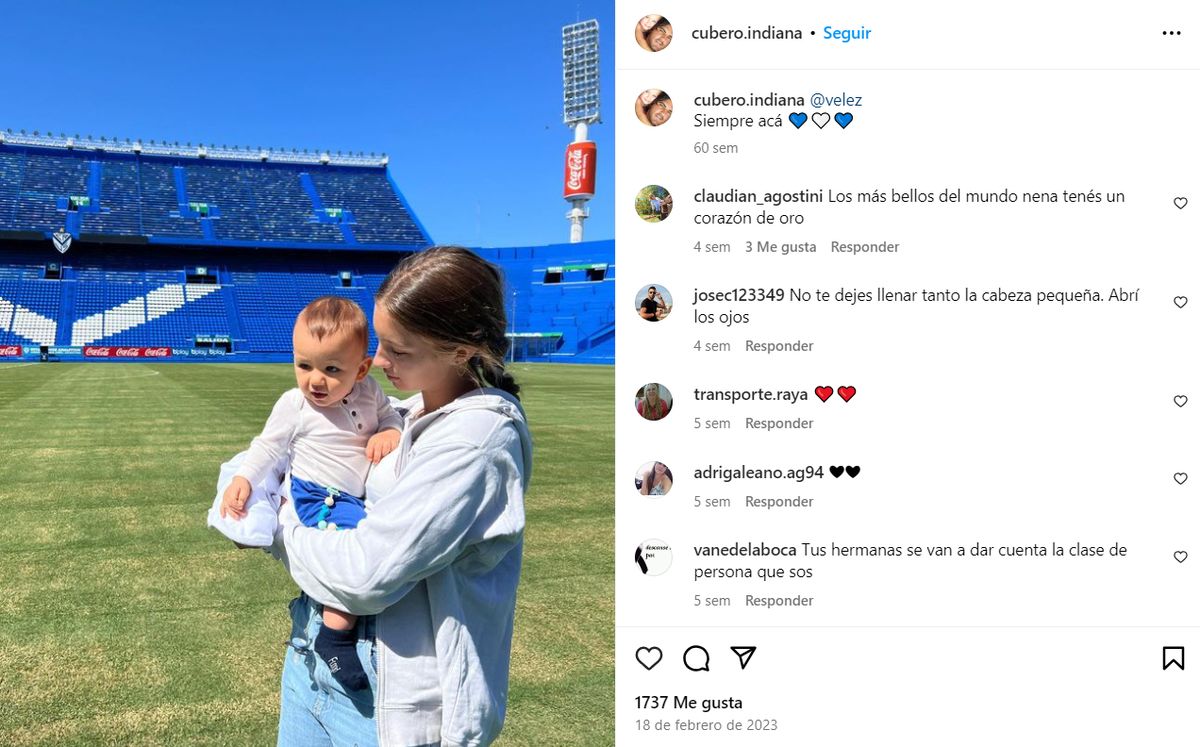Open vanedelaboca username link
This screenshot has height=747, width=1200.
tap(745, 550)
